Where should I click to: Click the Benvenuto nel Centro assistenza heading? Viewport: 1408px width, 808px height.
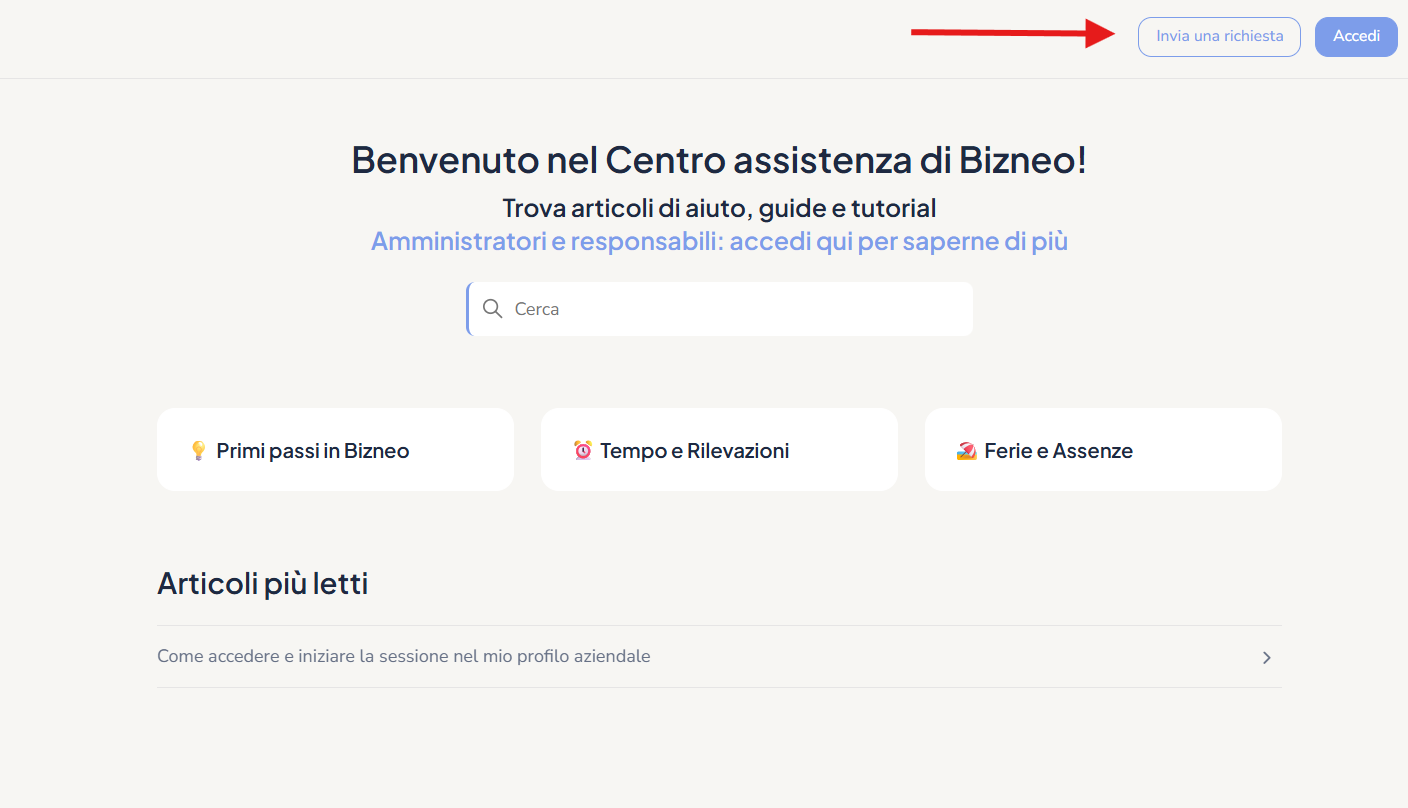click(719, 160)
